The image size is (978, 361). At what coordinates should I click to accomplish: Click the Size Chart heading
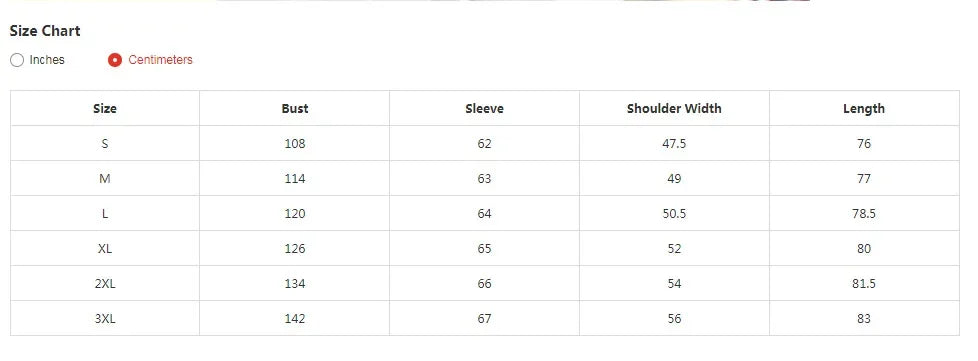tap(45, 31)
